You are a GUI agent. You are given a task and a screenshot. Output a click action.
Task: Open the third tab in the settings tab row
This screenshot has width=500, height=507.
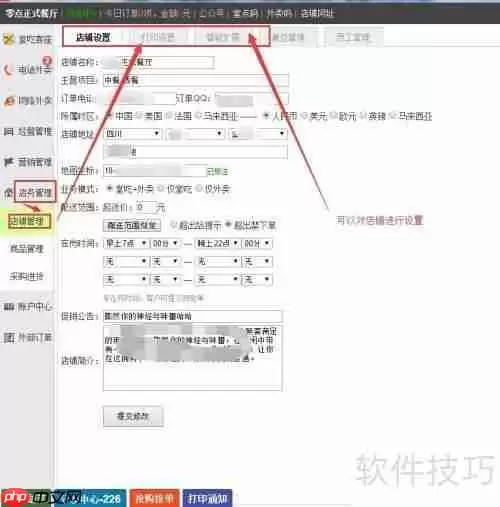223,37
